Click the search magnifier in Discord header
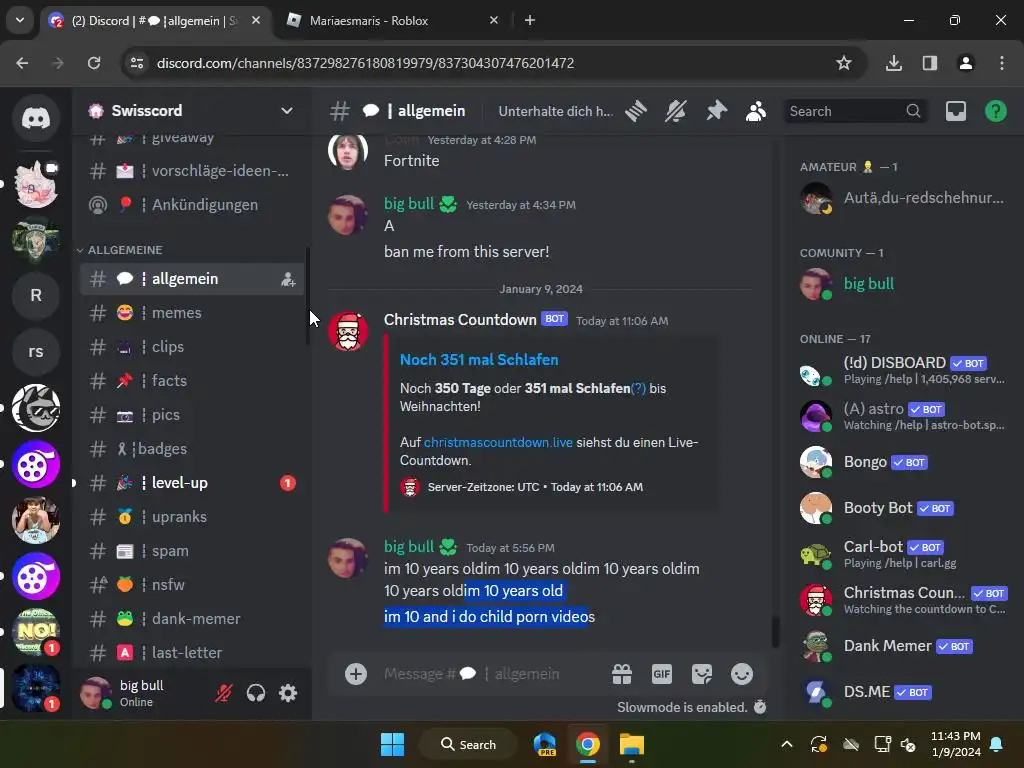The image size is (1024, 768). click(913, 111)
